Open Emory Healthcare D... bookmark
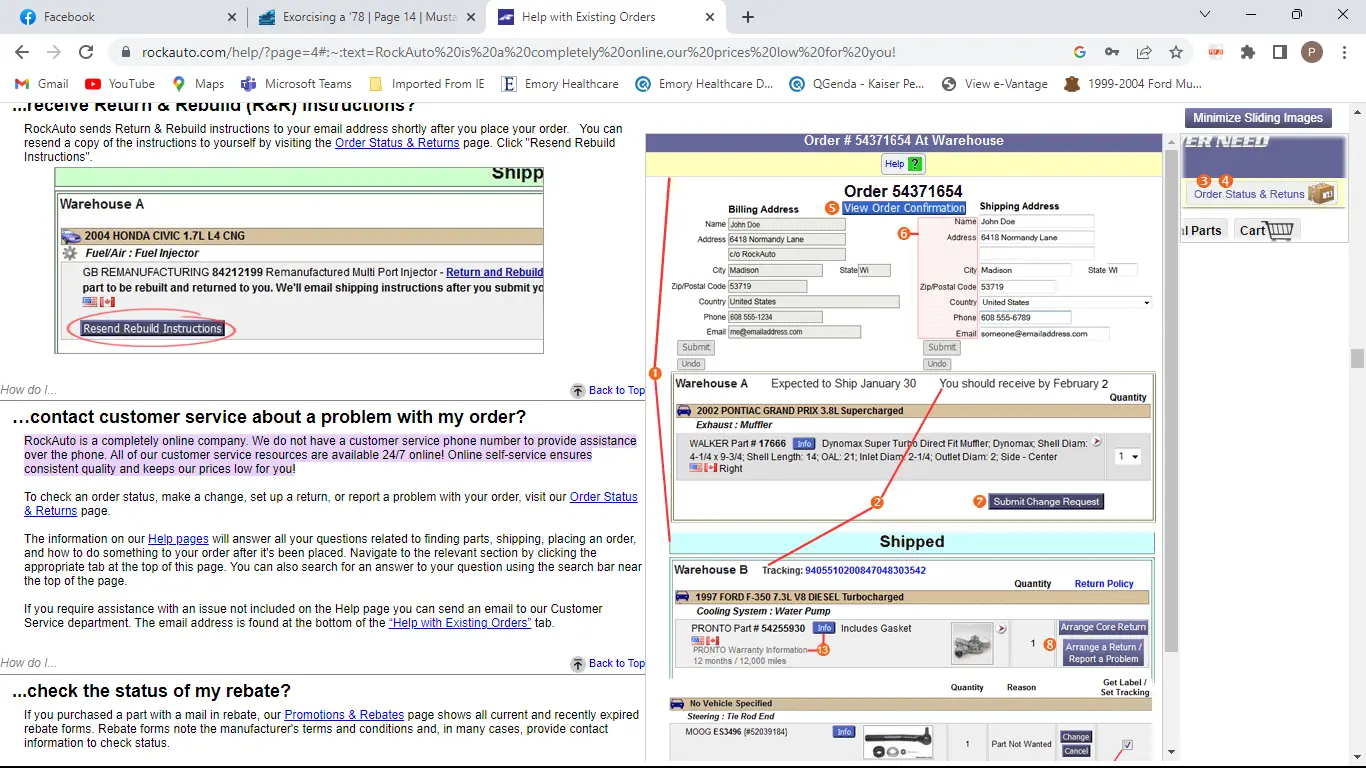1366x768 pixels. point(705,84)
